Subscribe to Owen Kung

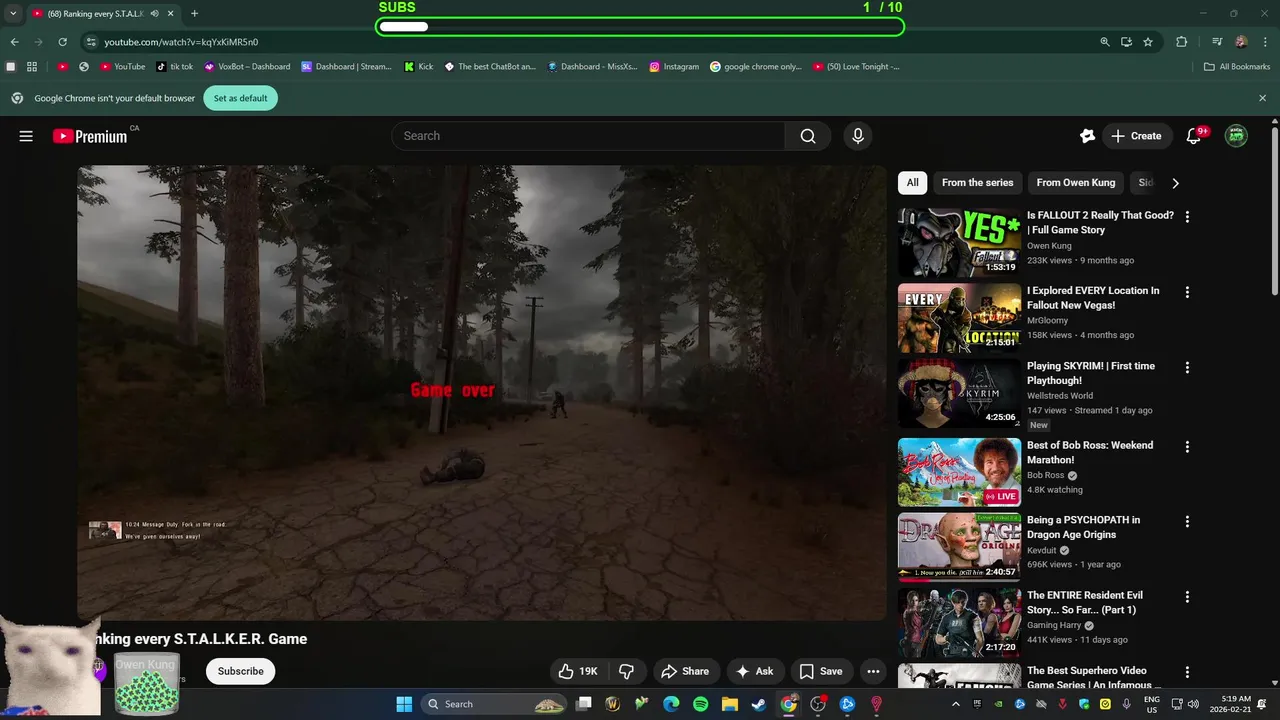pyautogui.click(x=241, y=671)
